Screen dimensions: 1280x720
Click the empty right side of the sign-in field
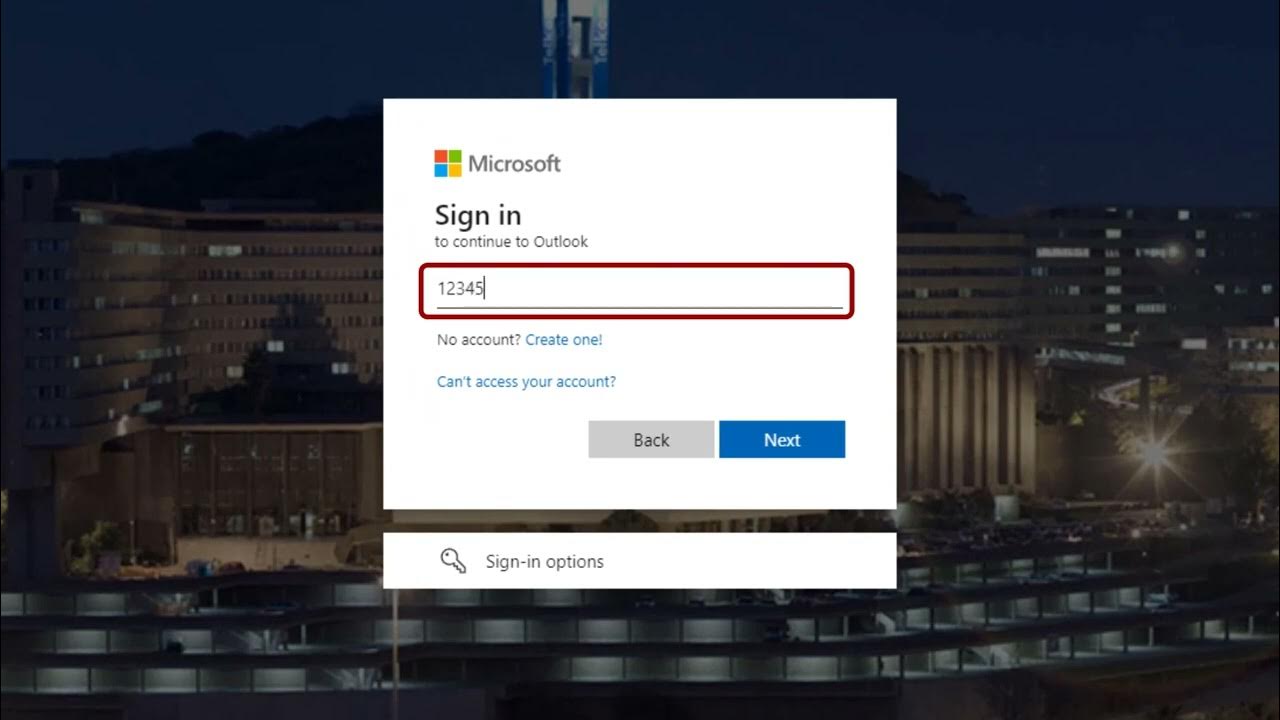(700, 289)
